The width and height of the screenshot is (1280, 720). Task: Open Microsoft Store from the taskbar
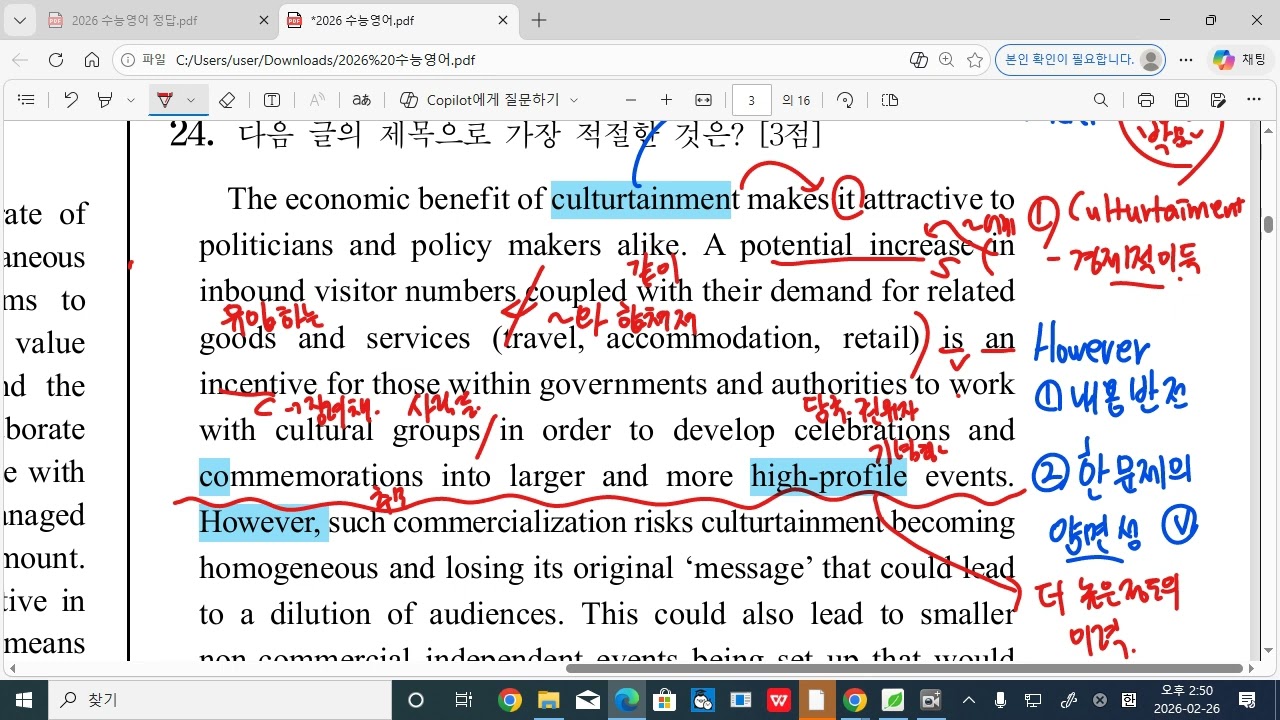point(664,700)
